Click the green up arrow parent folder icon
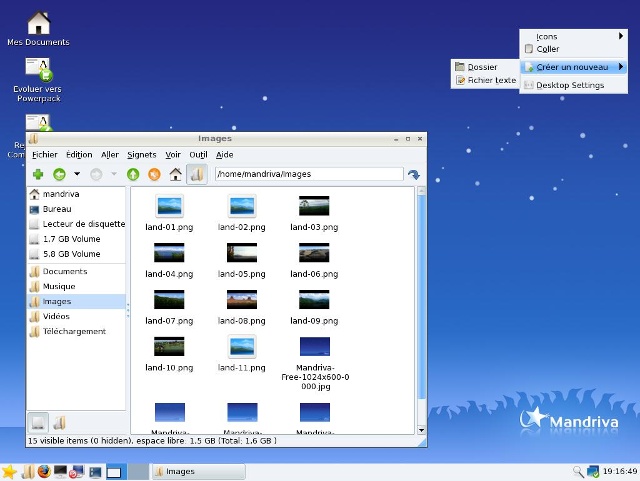The image size is (640, 481). click(x=133, y=174)
